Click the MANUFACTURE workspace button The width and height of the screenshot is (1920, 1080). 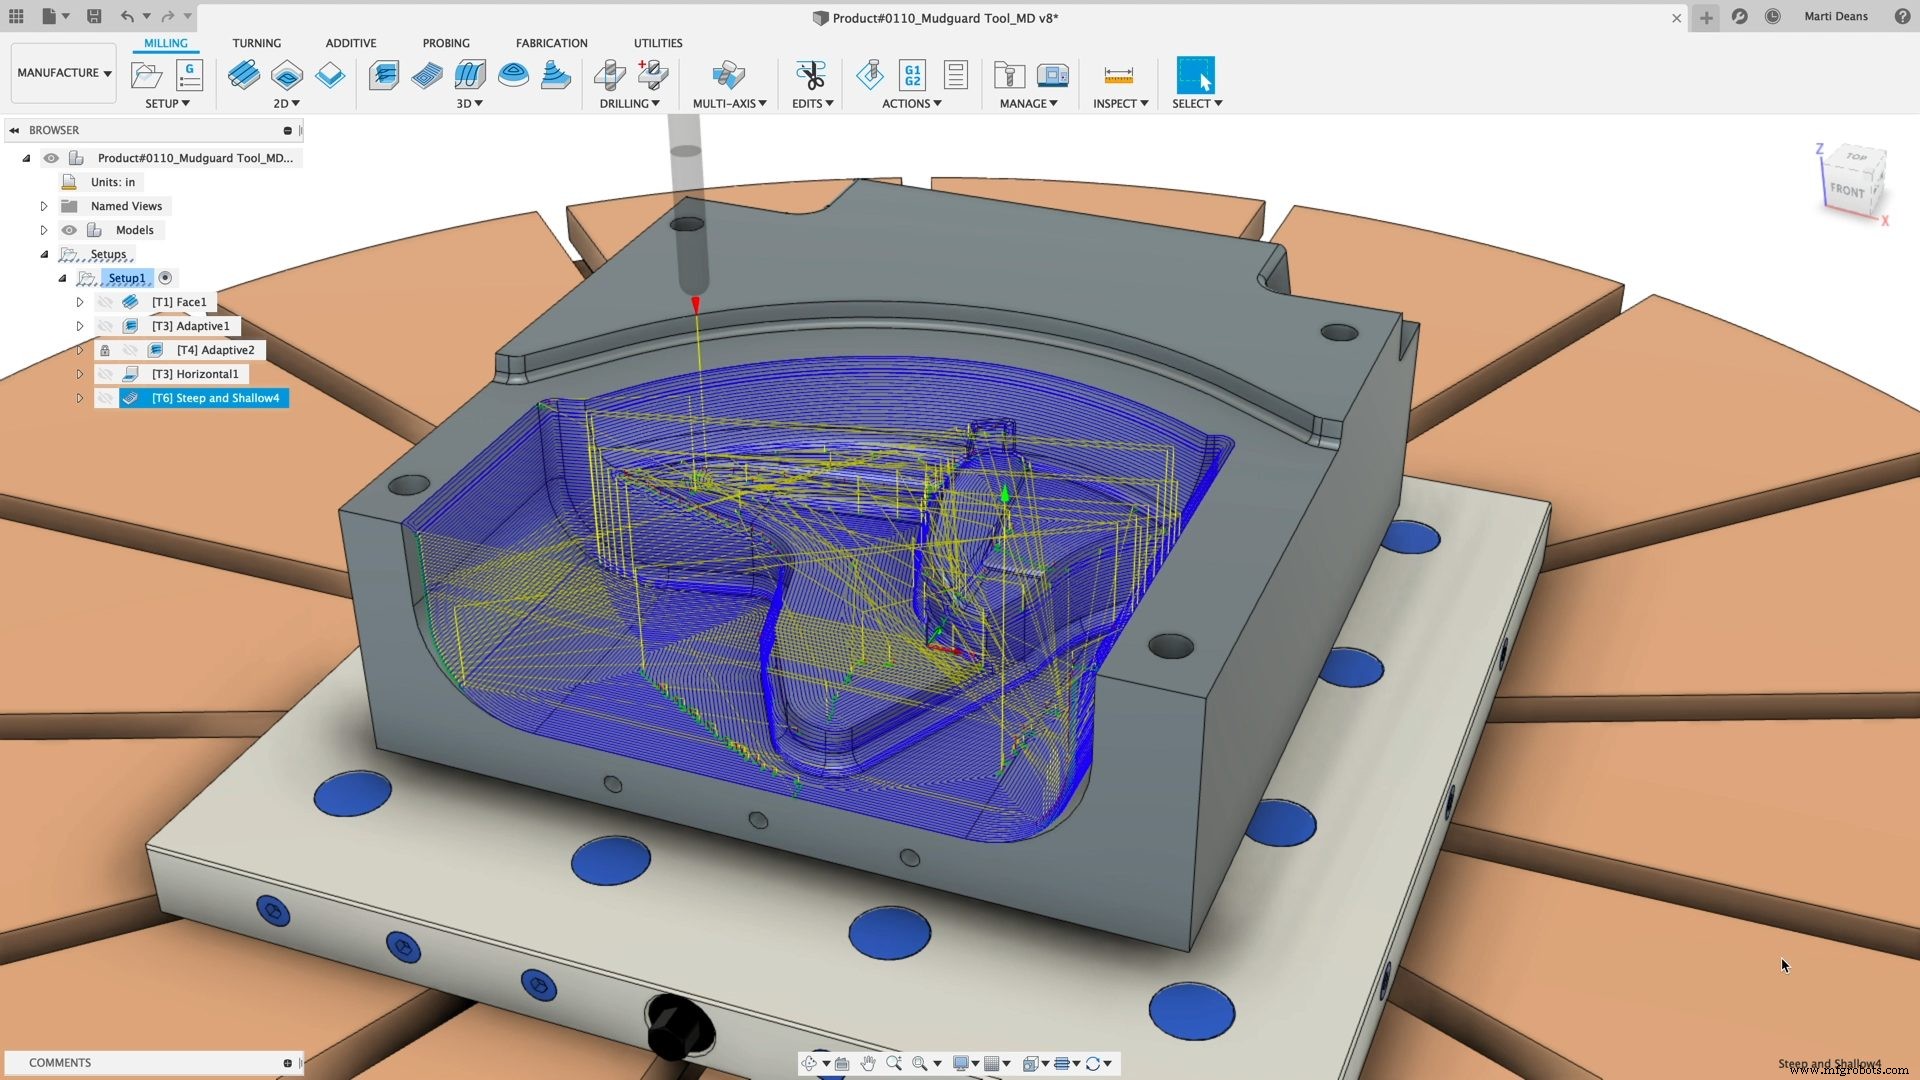(62, 72)
